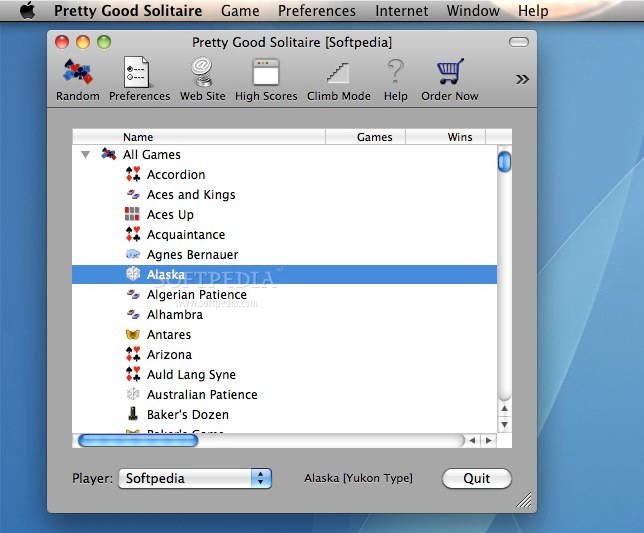
Task: Sort list by the Wins column header
Action: (x=446, y=137)
